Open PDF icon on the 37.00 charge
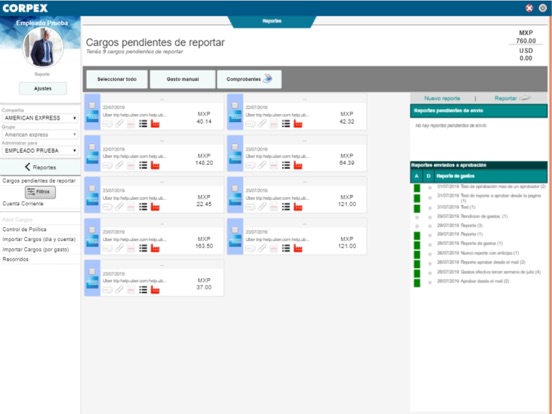The width and height of the screenshot is (552, 414). [x=131, y=290]
